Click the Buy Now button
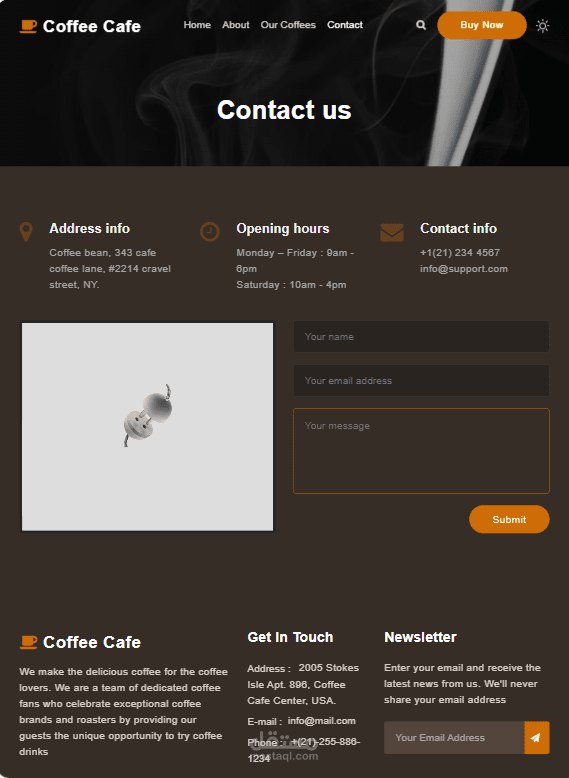The height and width of the screenshot is (778, 569). point(482,25)
